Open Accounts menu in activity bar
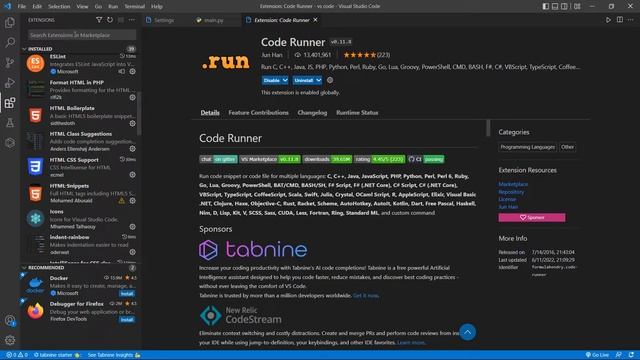 [x=10, y=321]
